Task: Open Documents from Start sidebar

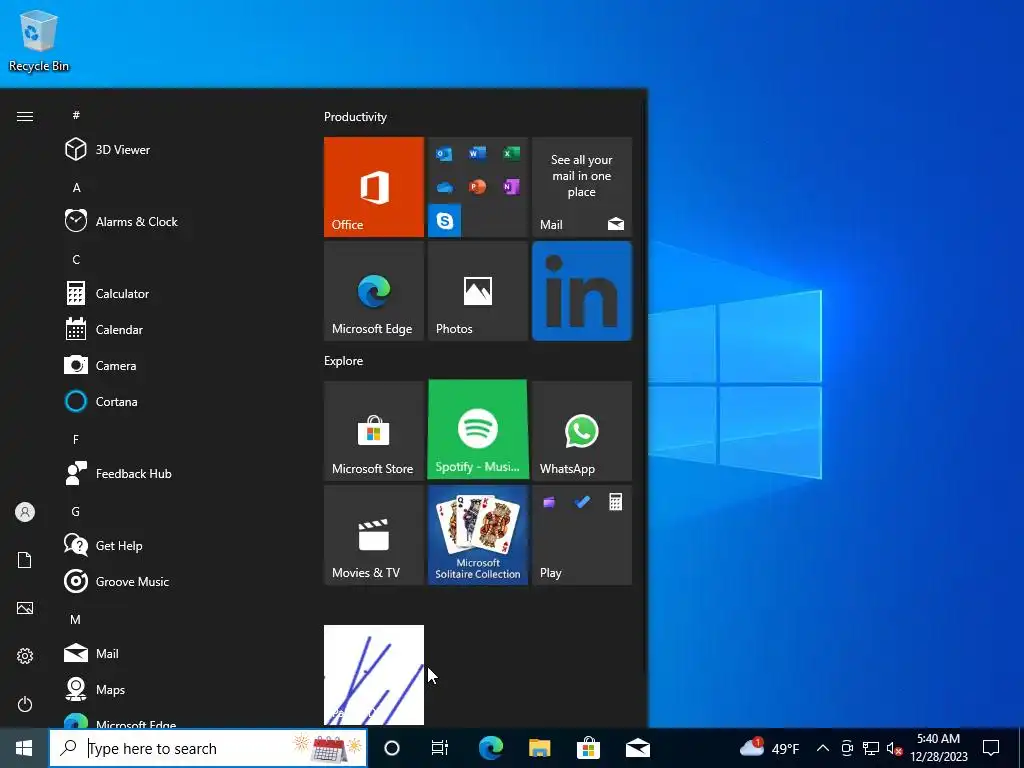Action: [x=25, y=560]
